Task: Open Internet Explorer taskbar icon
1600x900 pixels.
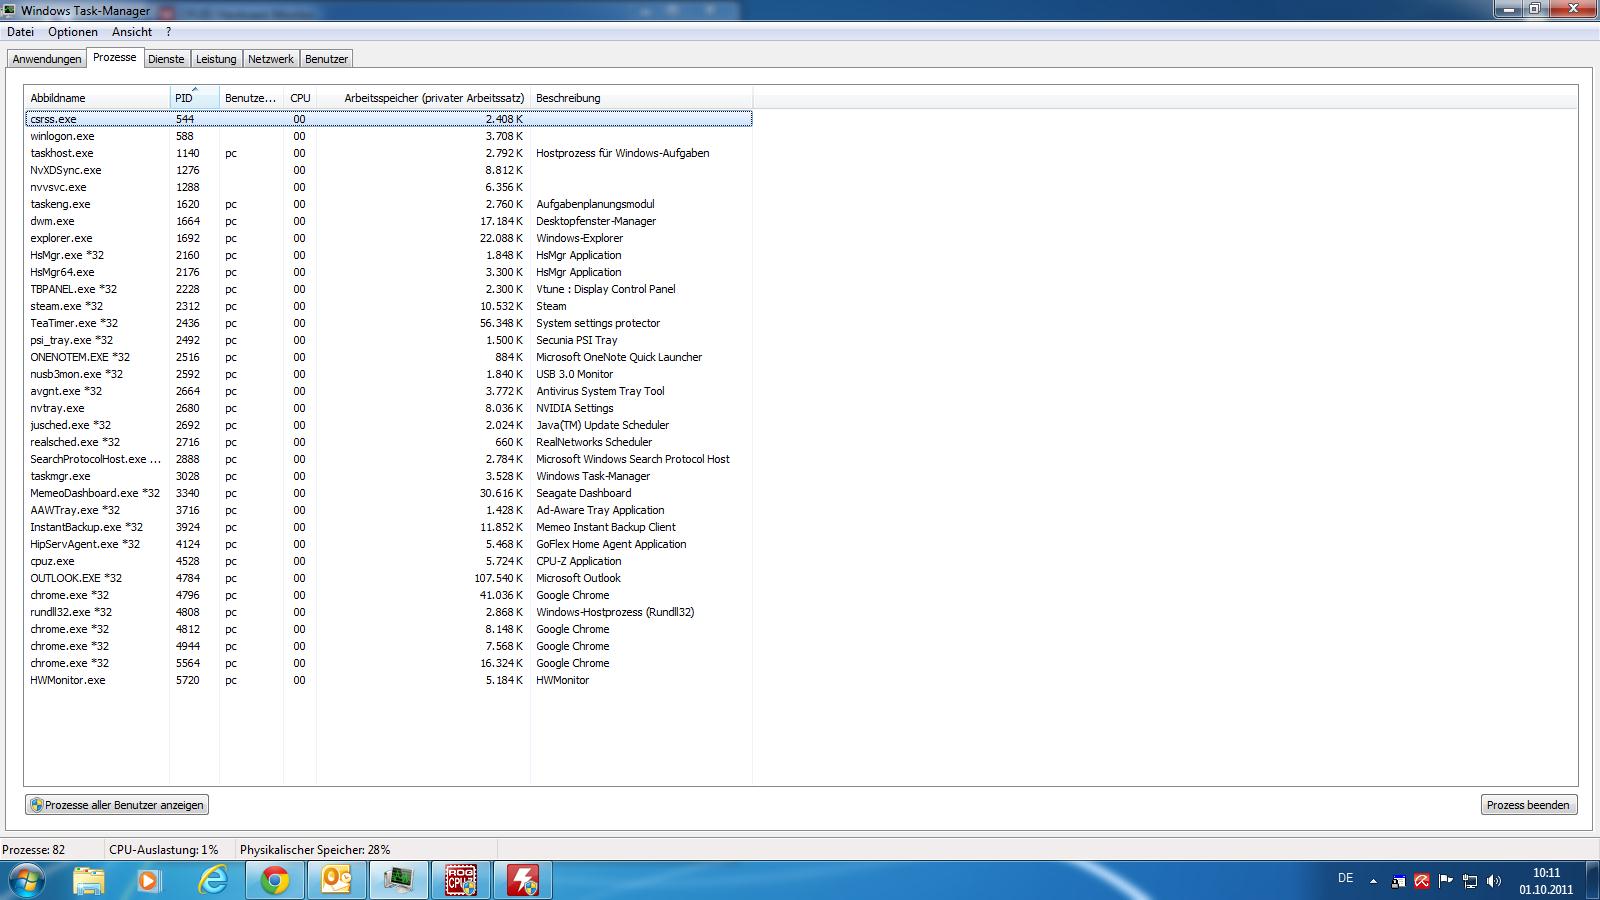Action: (212, 880)
